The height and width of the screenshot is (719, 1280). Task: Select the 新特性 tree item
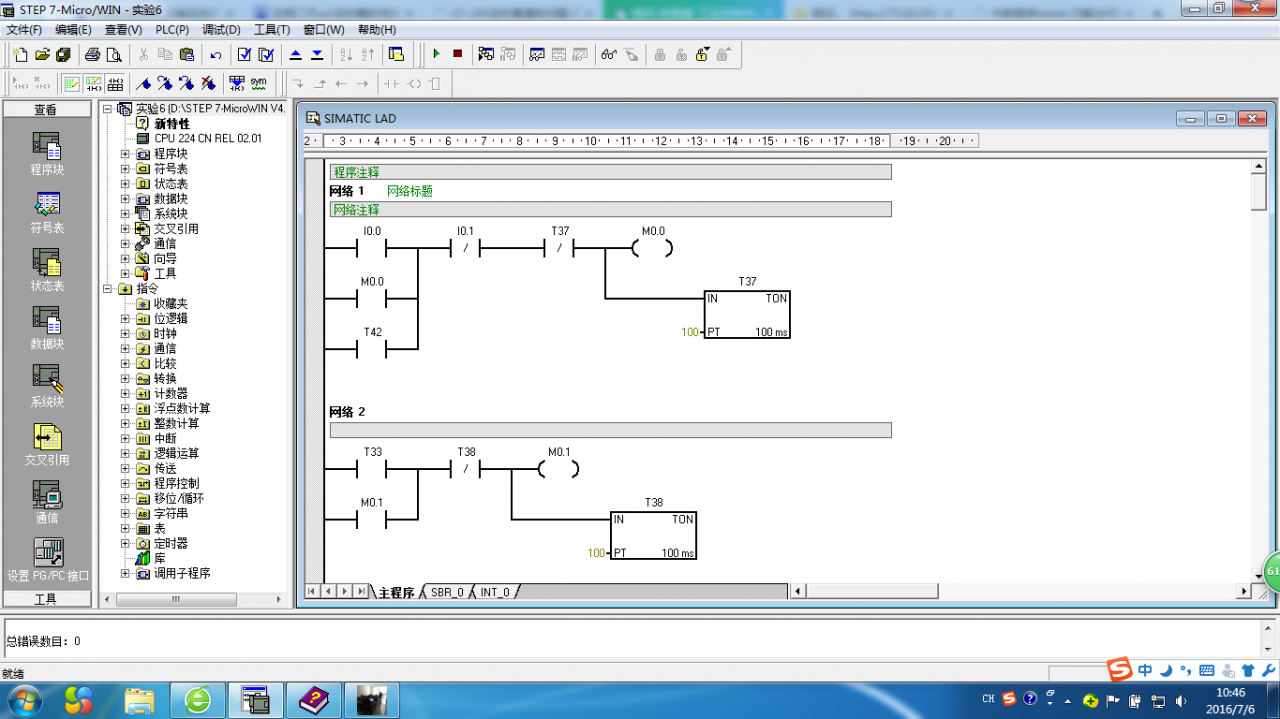pyautogui.click(x=171, y=124)
